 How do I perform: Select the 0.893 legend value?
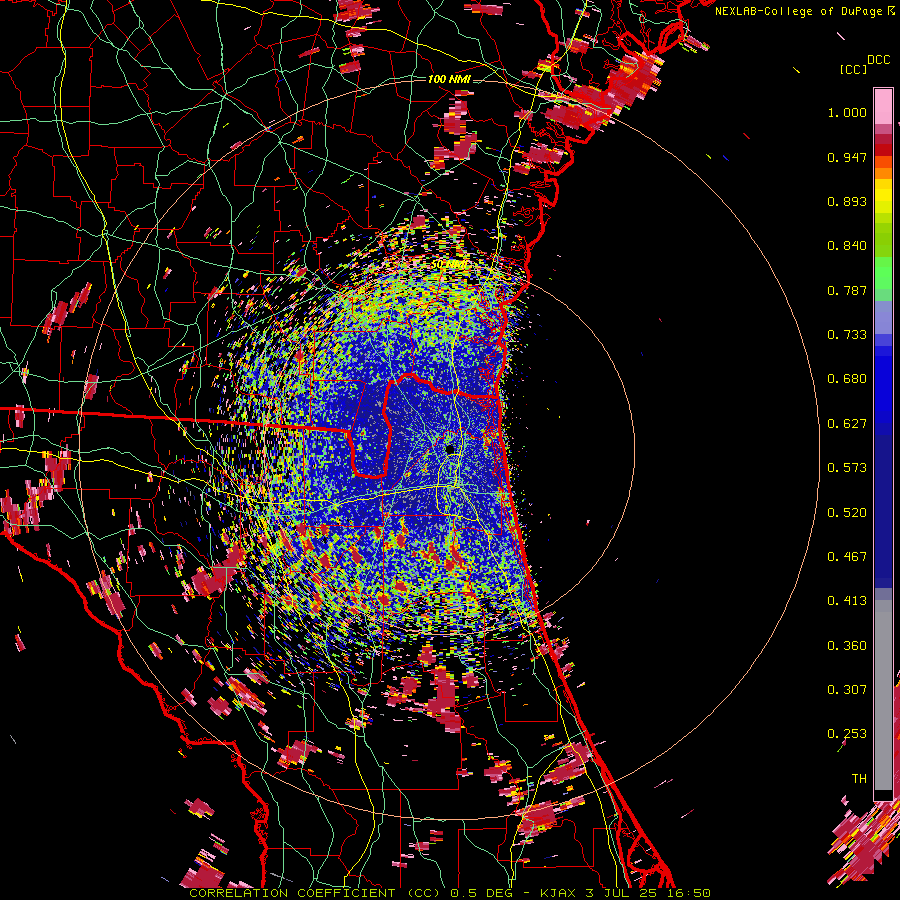[x=847, y=201]
